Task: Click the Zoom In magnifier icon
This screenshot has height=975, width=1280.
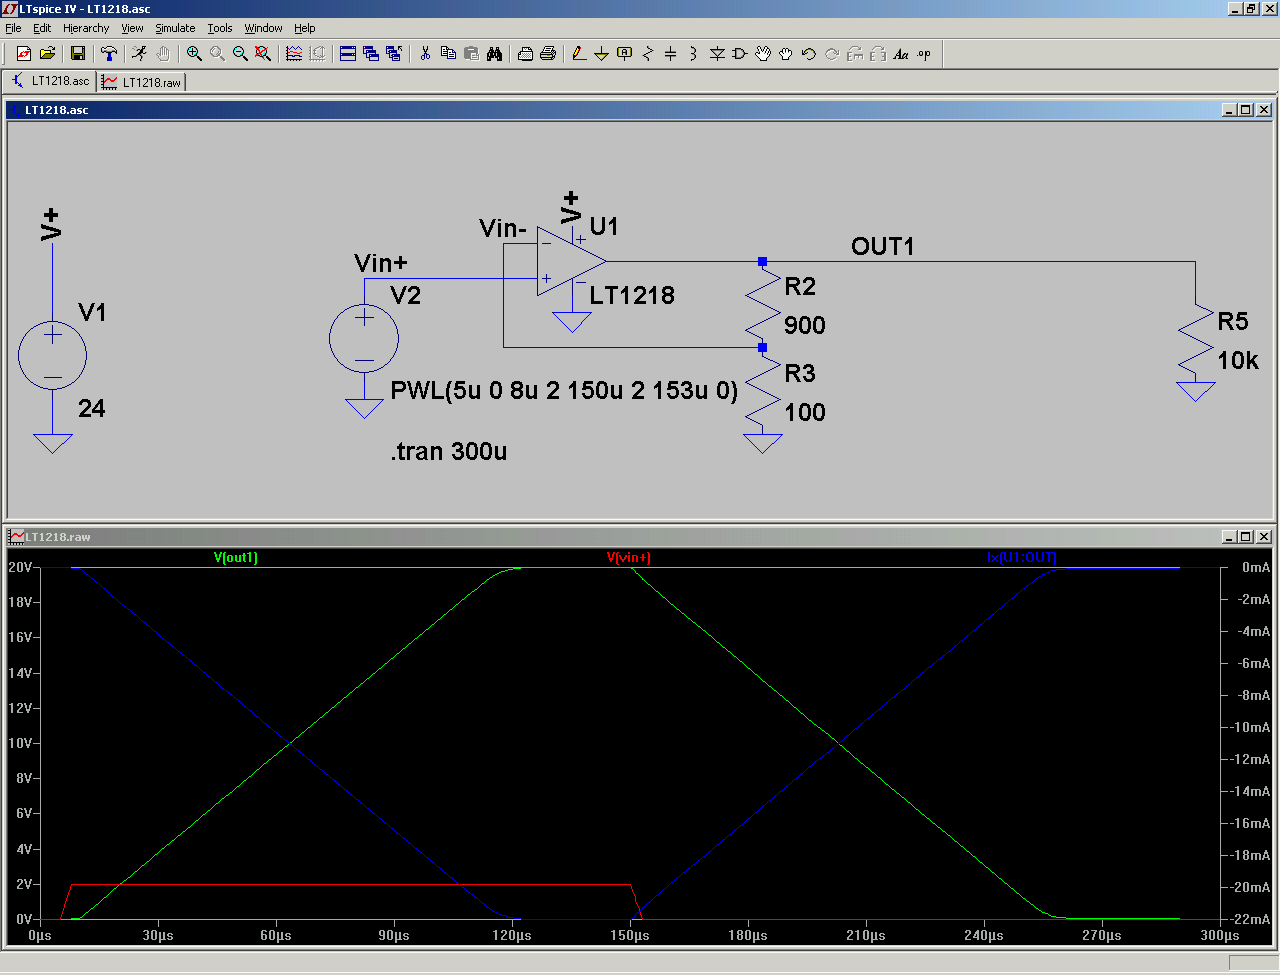Action: click(x=194, y=54)
